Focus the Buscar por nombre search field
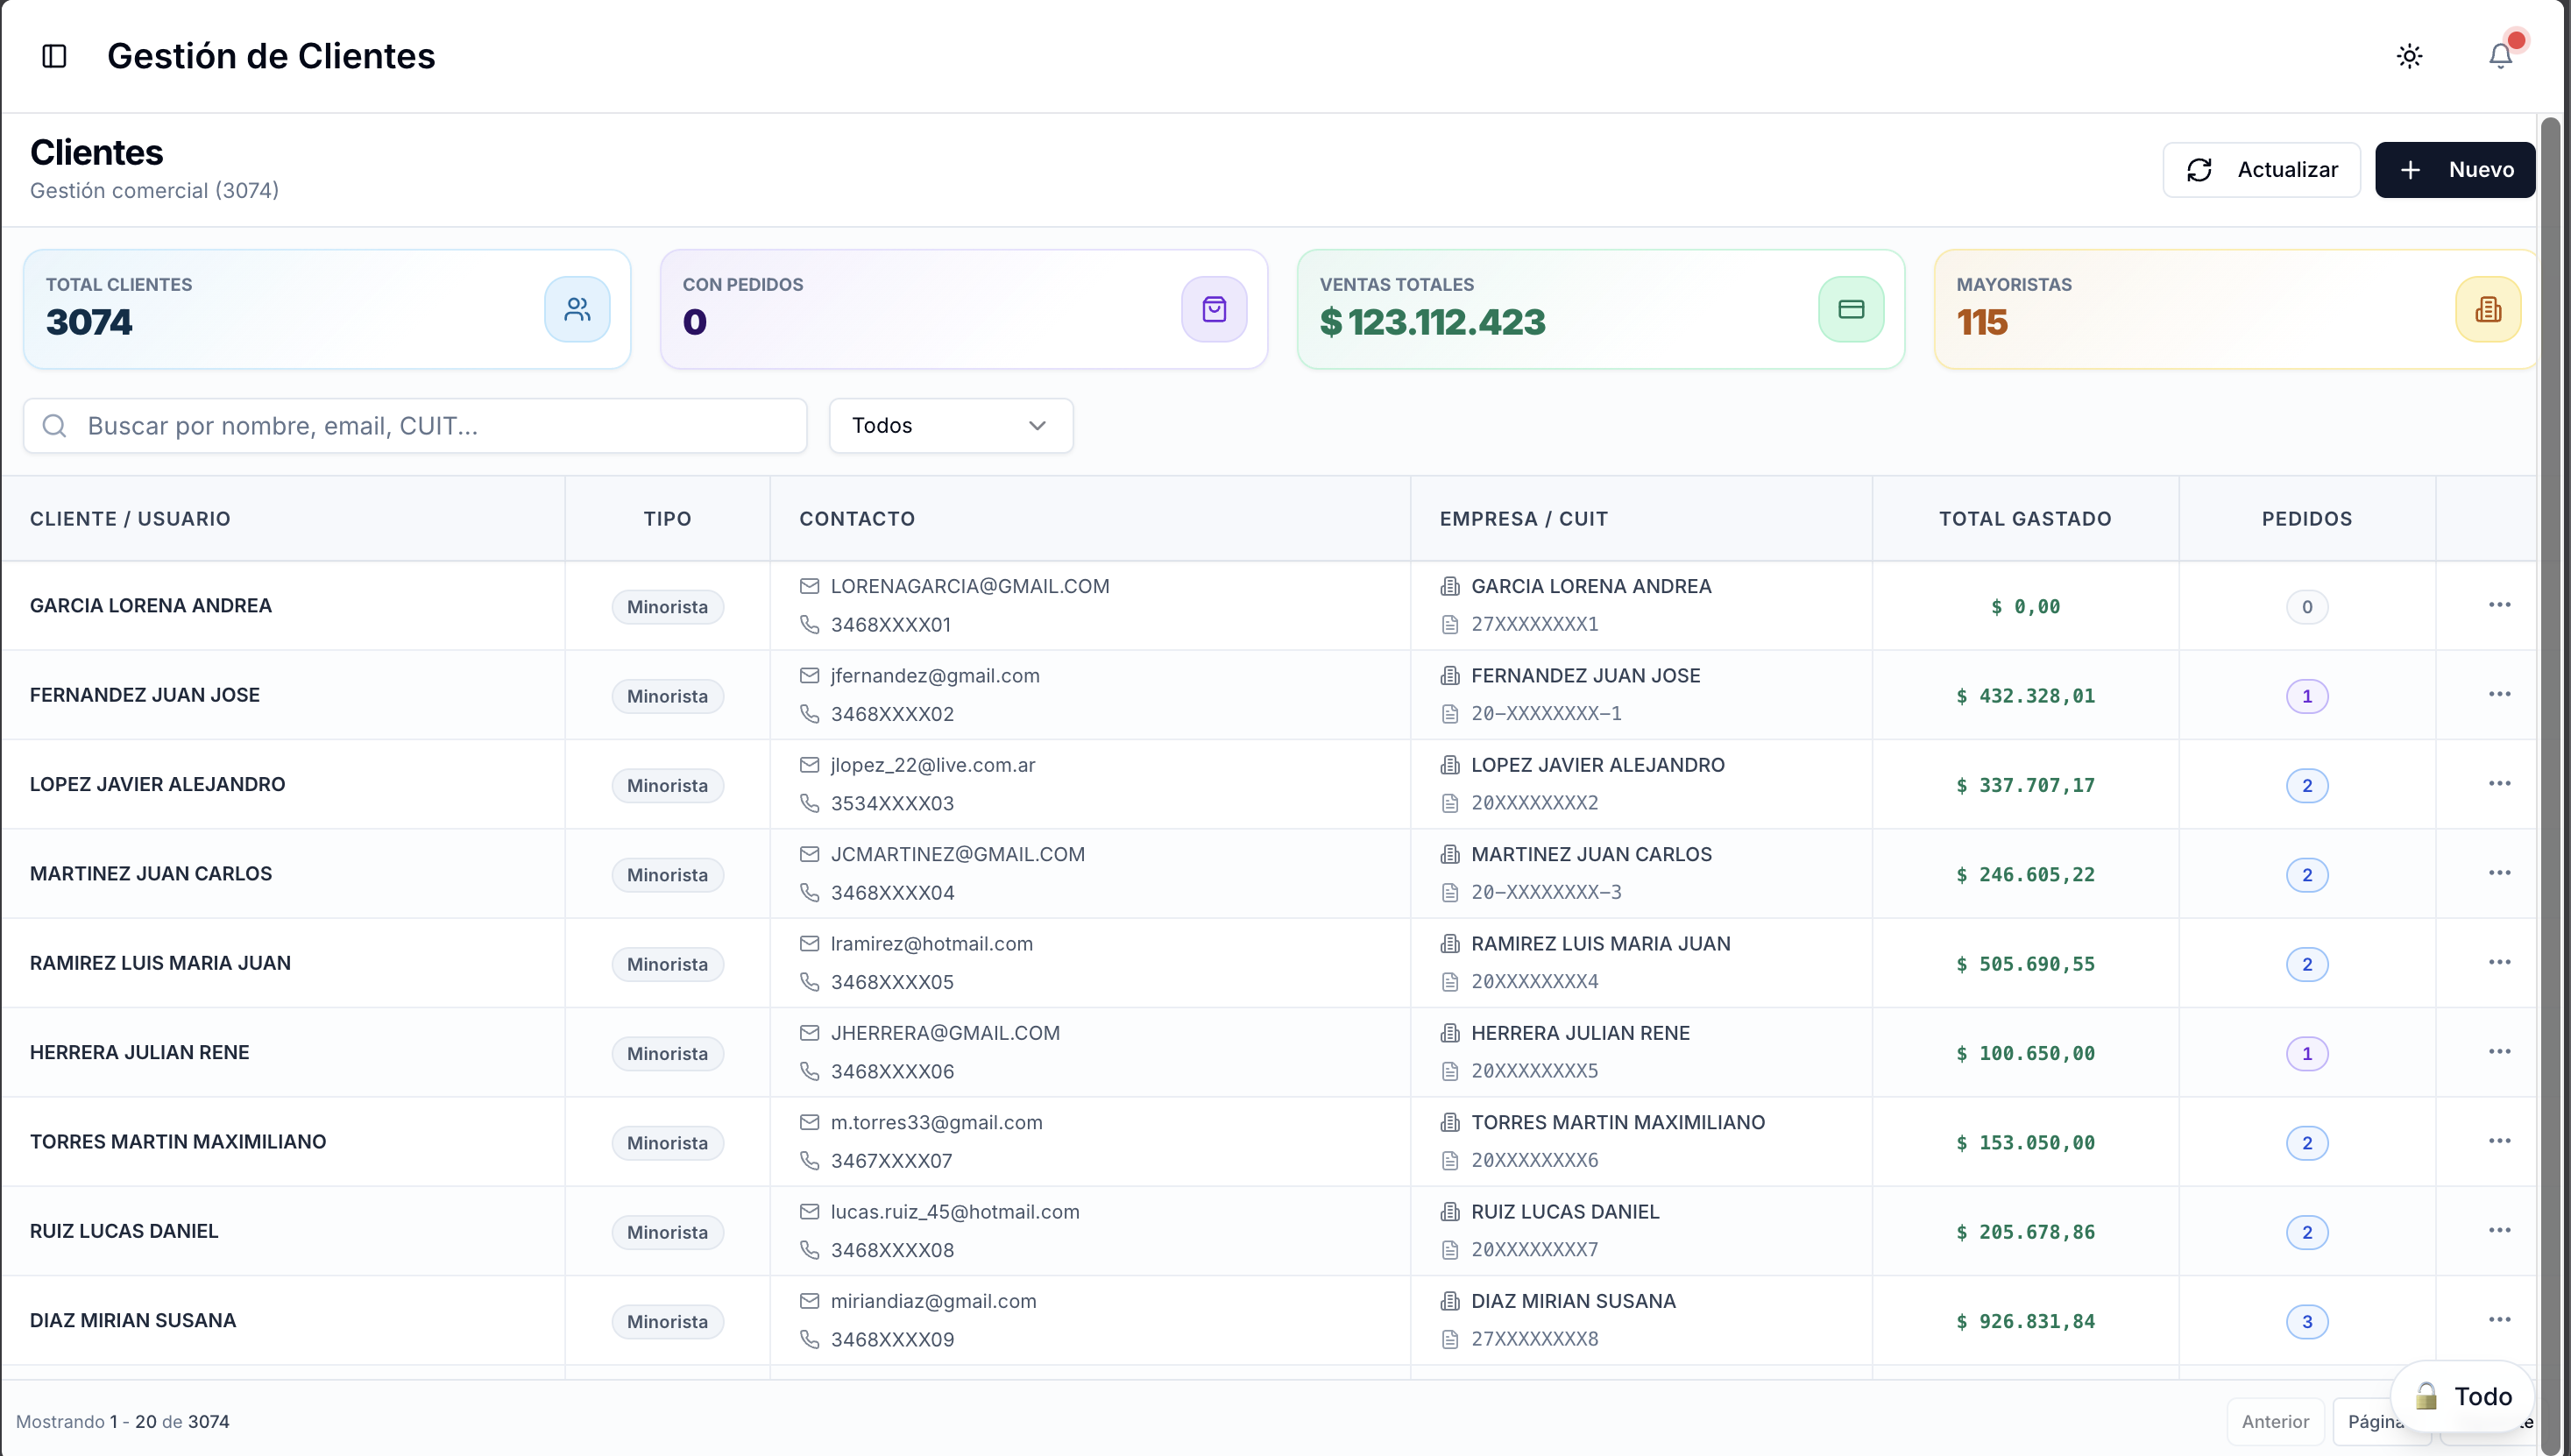The height and width of the screenshot is (1456, 2571). [415, 426]
